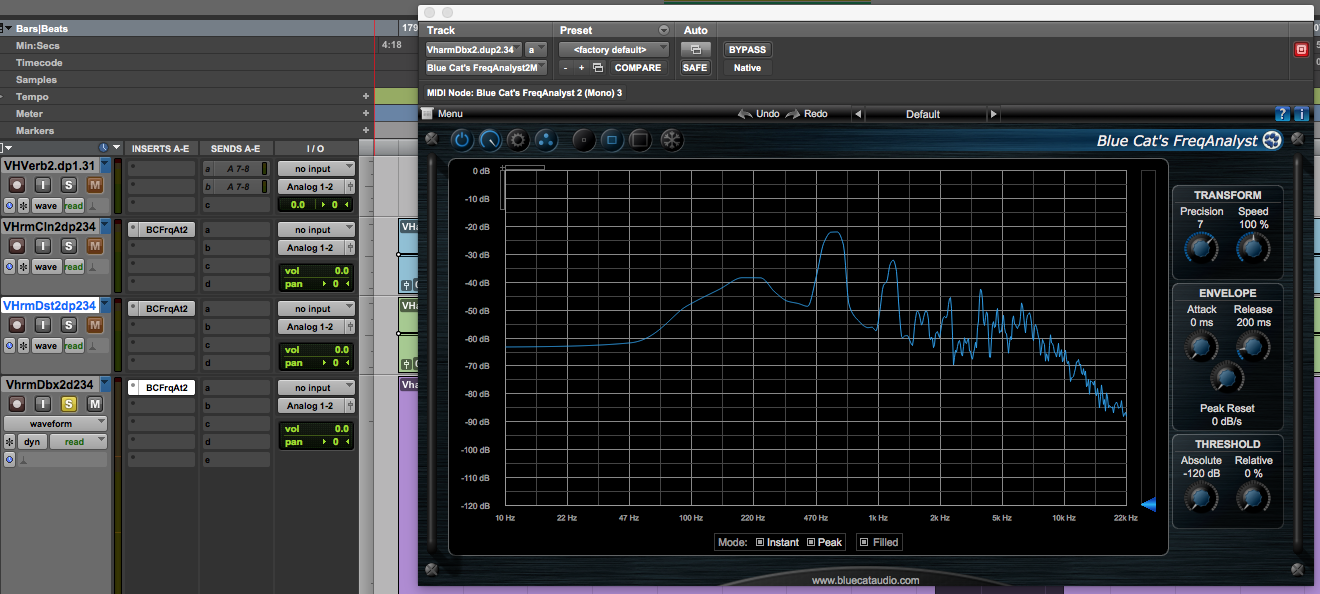Open the blue question-mark help icon
Image resolution: width=1320 pixels, height=594 pixels.
[1283, 114]
